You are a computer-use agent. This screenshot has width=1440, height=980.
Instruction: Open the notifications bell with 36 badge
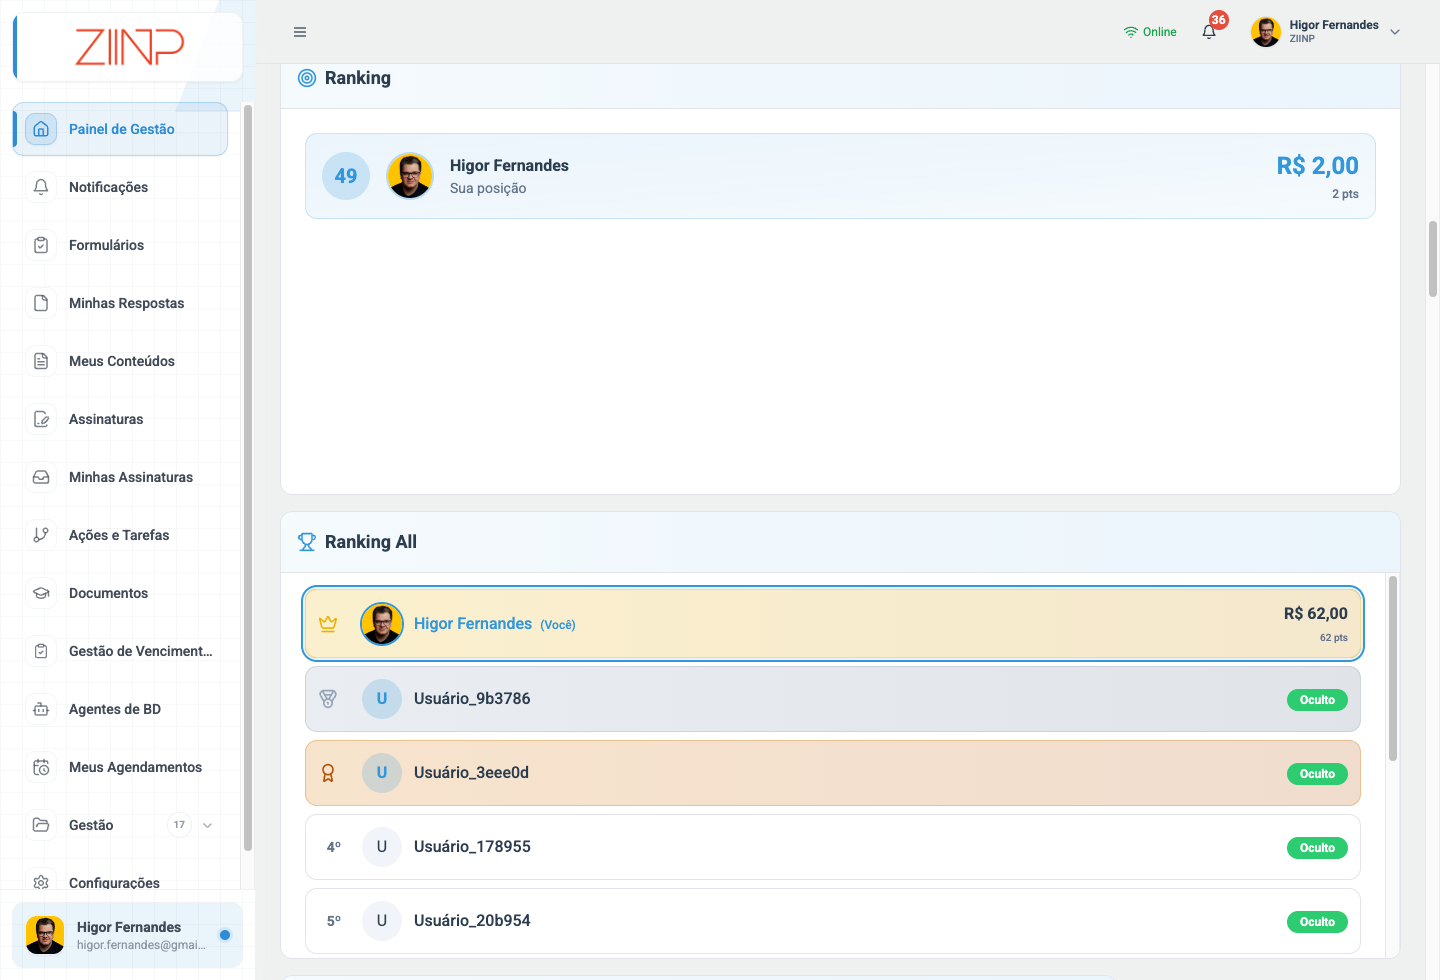[1210, 31]
